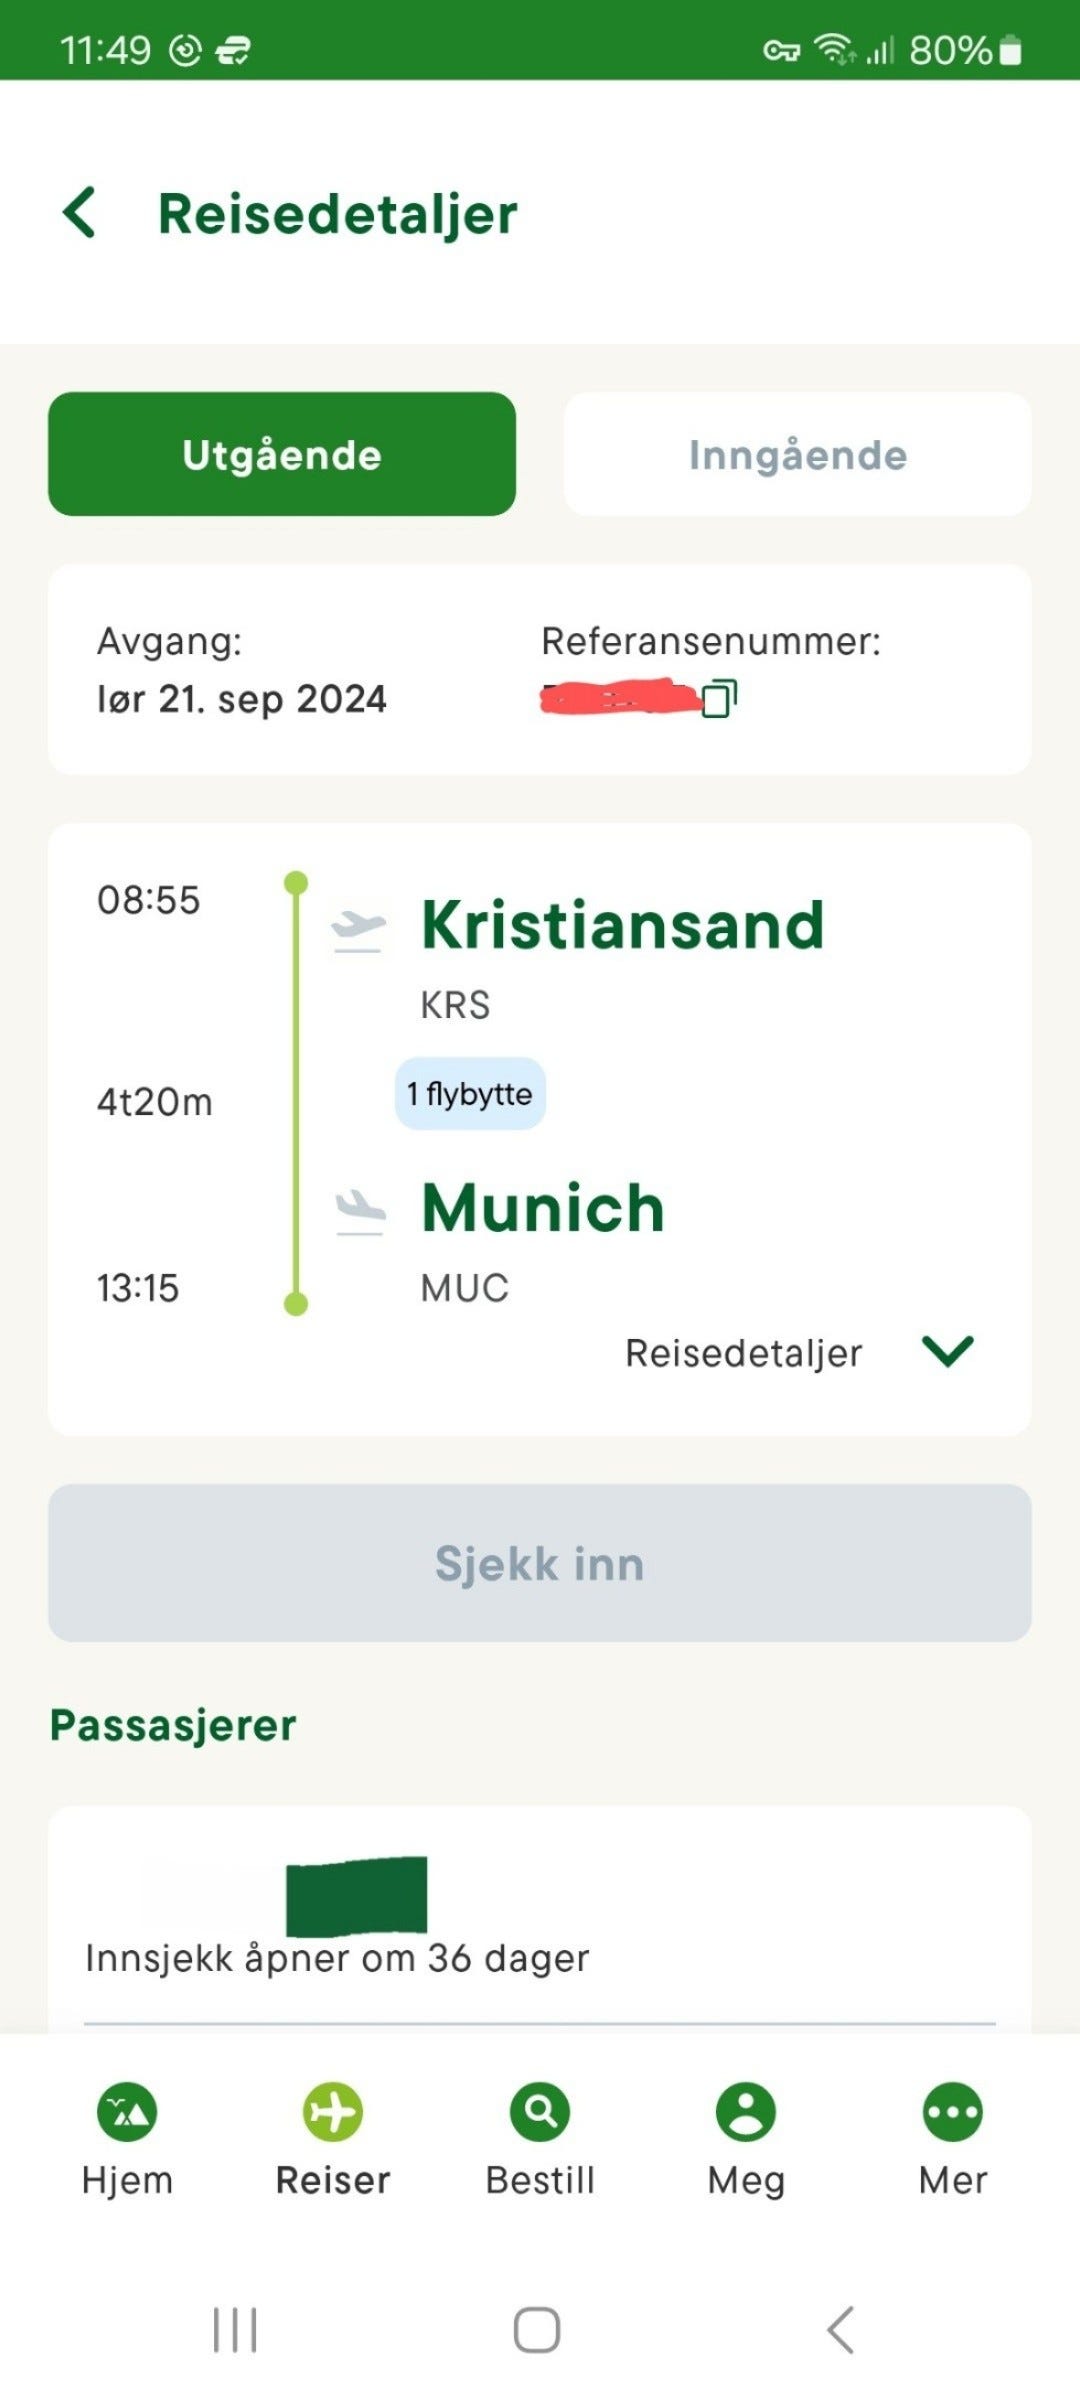Viewport: 1080px width, 2400px height.
Task: Switch to the Inngående flight
Action: pyautogui.click(x=798, y=454)
